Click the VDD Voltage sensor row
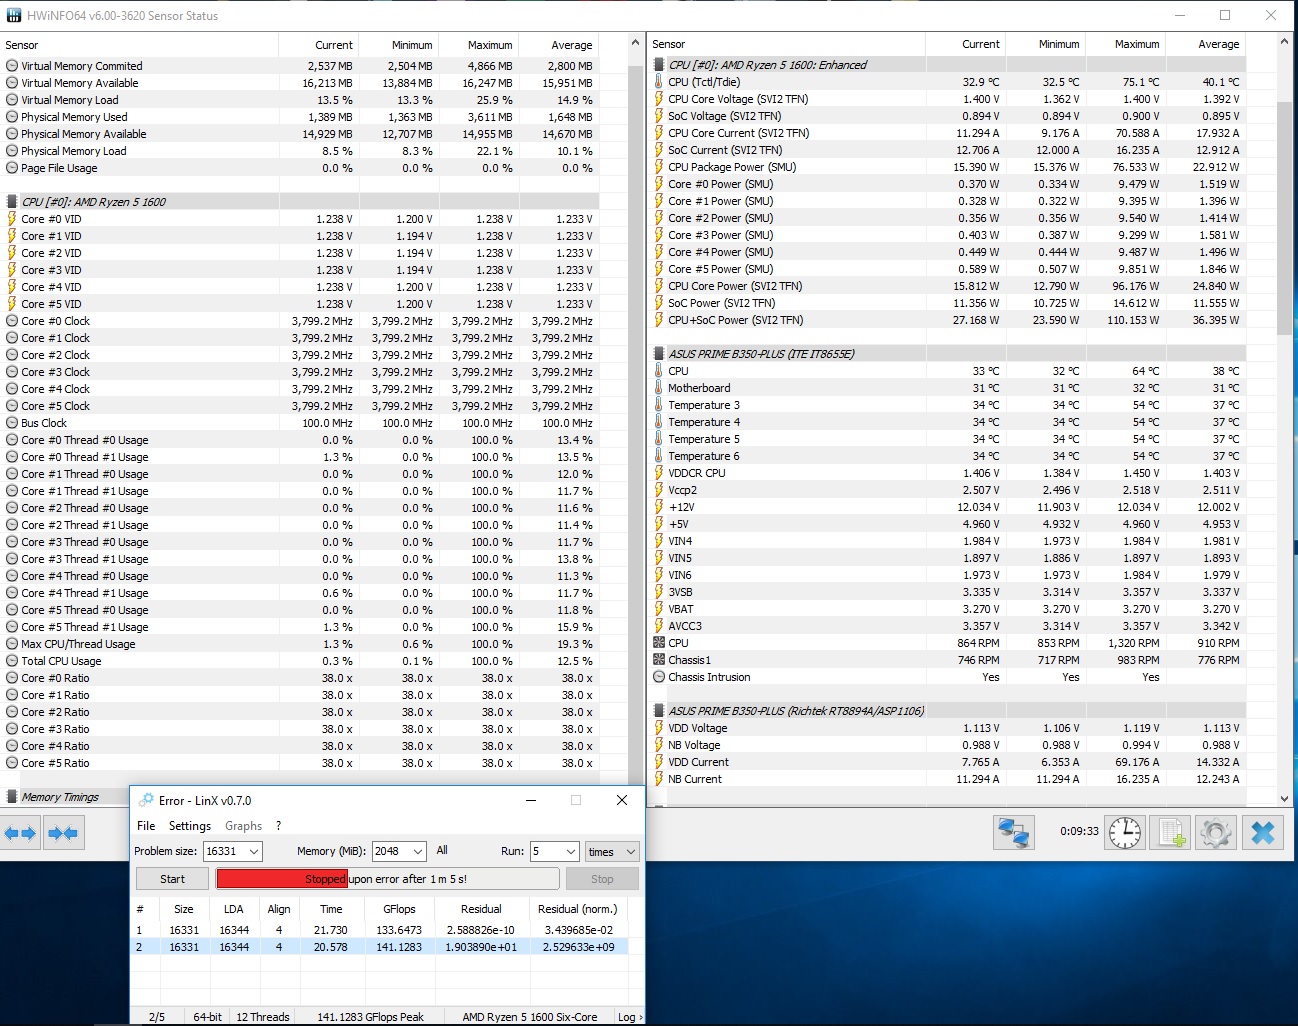The image size is (1298, 1026). pyautogui.click(x=948, y=728)
